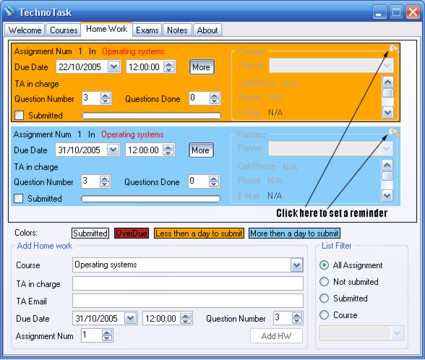
Task: Adjust Questions Done spinner in blue assignment
Action: point(214,181)
